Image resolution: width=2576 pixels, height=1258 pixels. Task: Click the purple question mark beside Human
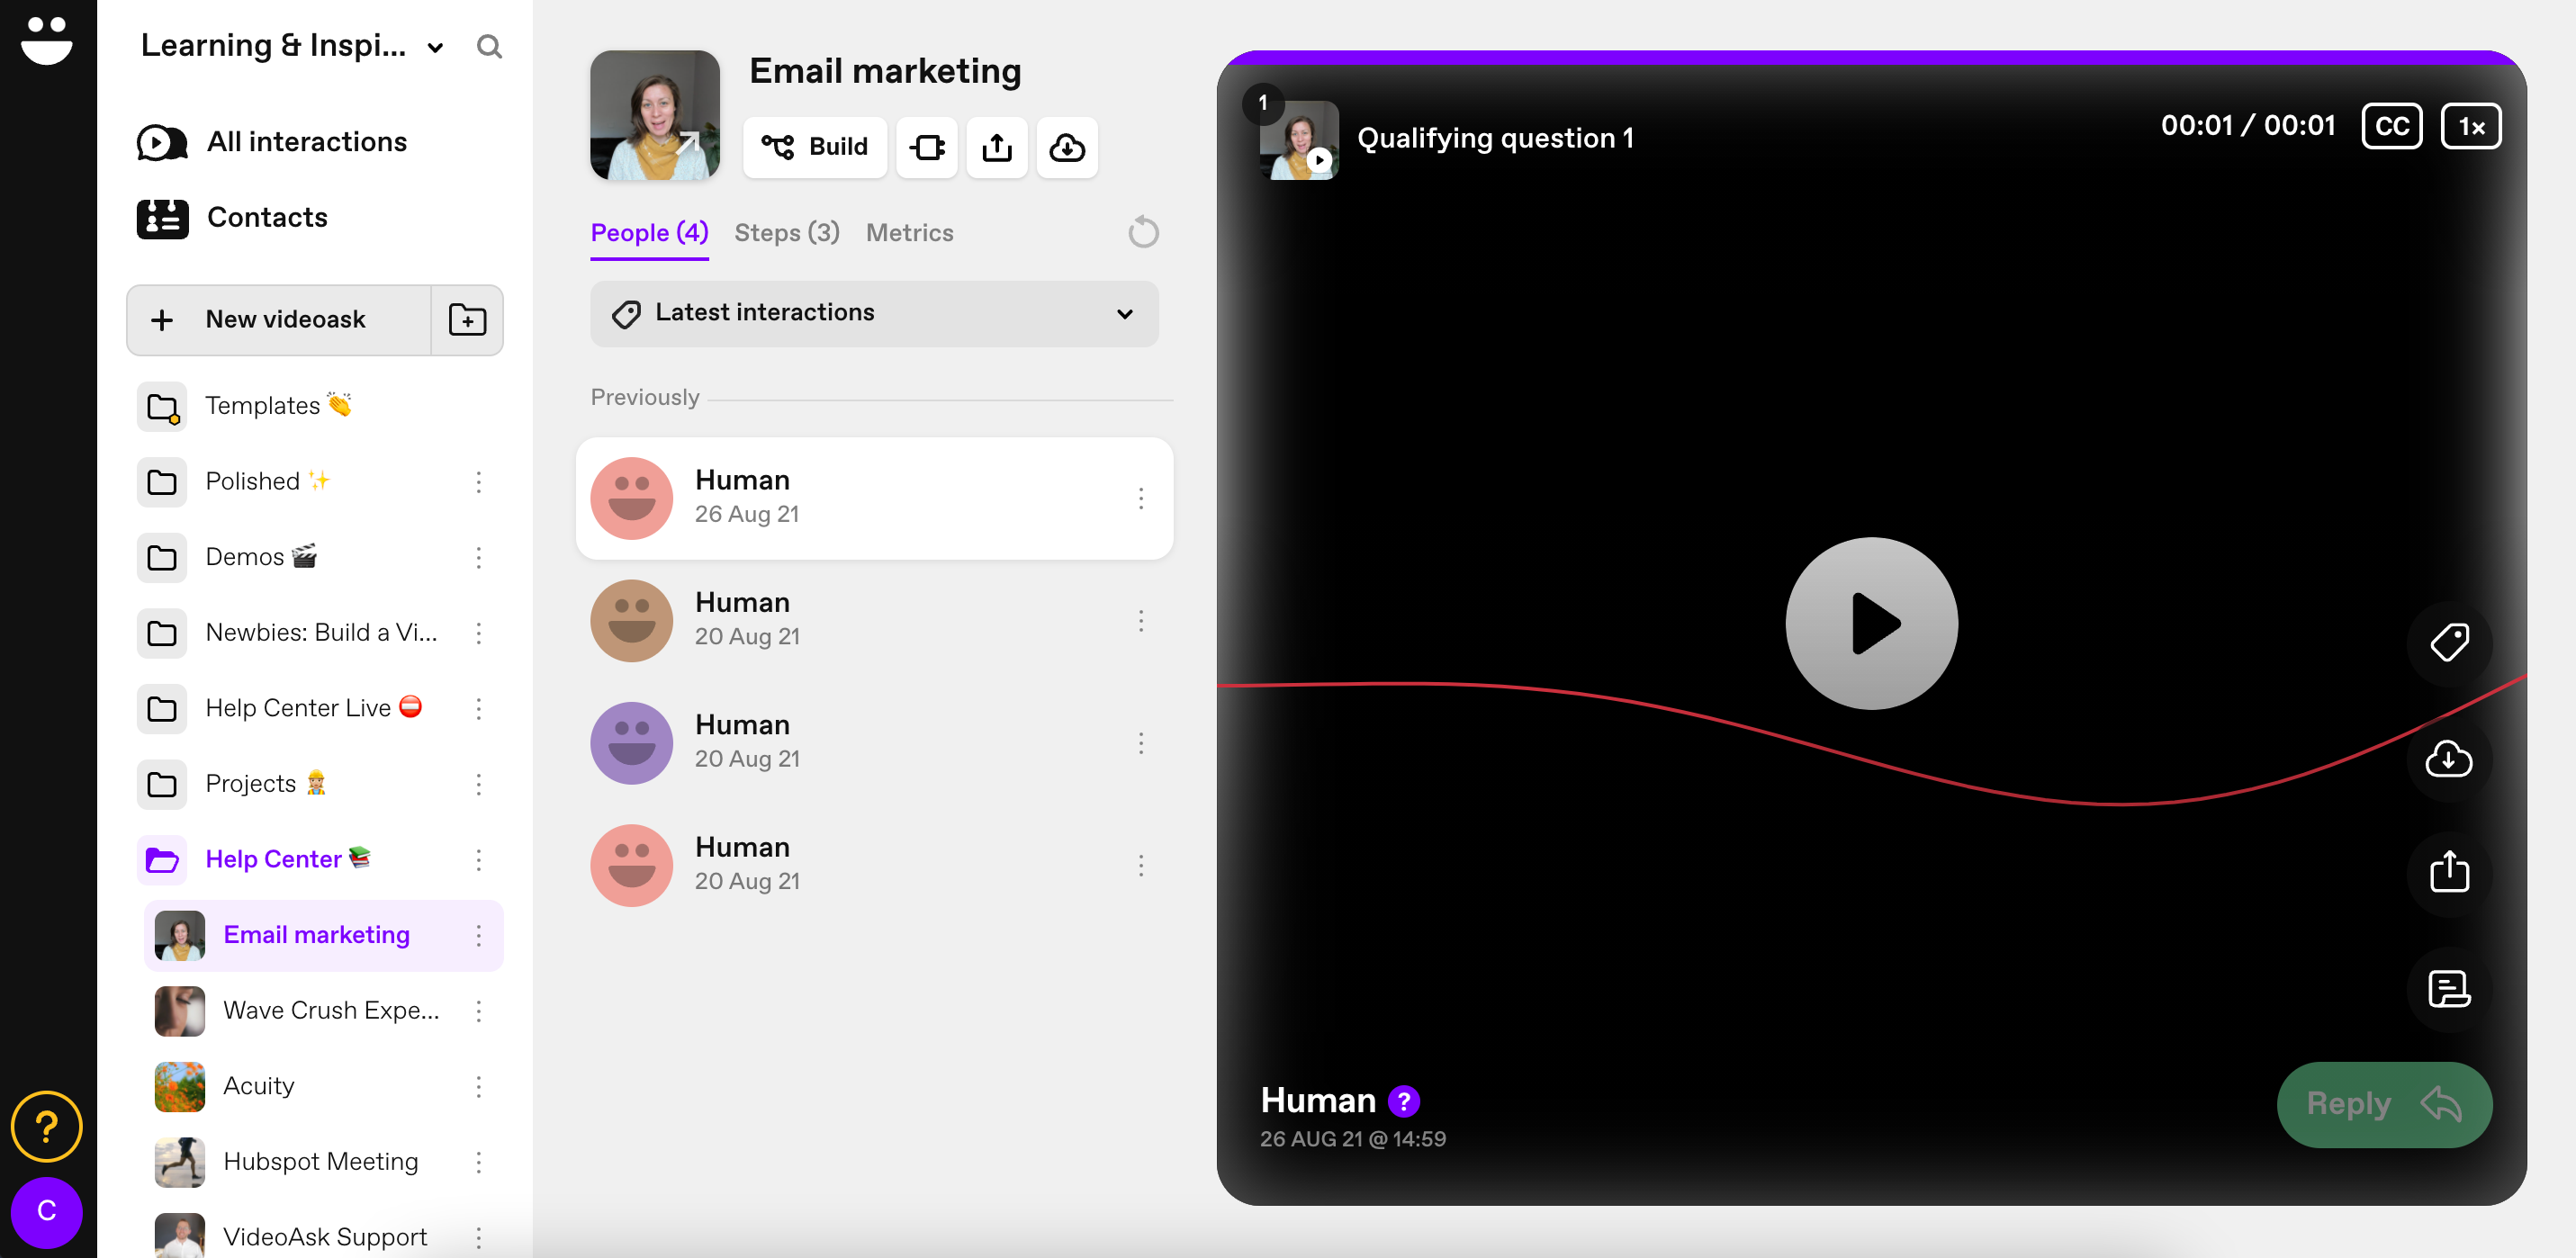(x=1403, y=1101)
